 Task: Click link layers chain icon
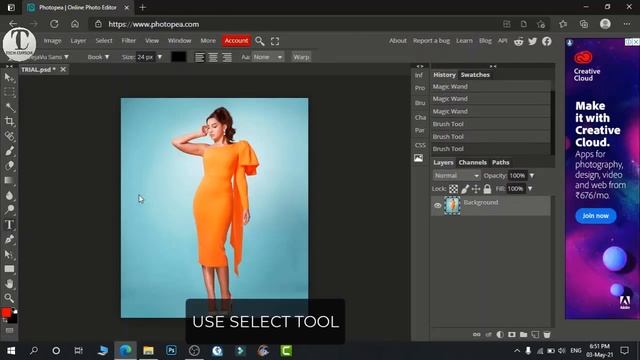[x=476, y=335]
